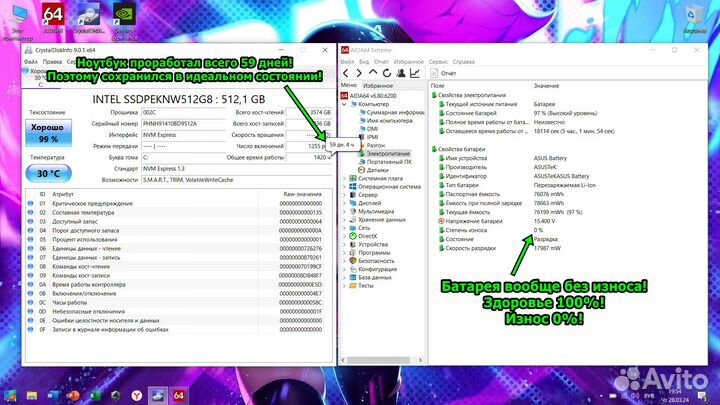Image resolution: width=720 pixels, height=405 pixels.
Task: Click the up-level arrow in AIDA64 toolbar
Action: pos(373,73)
